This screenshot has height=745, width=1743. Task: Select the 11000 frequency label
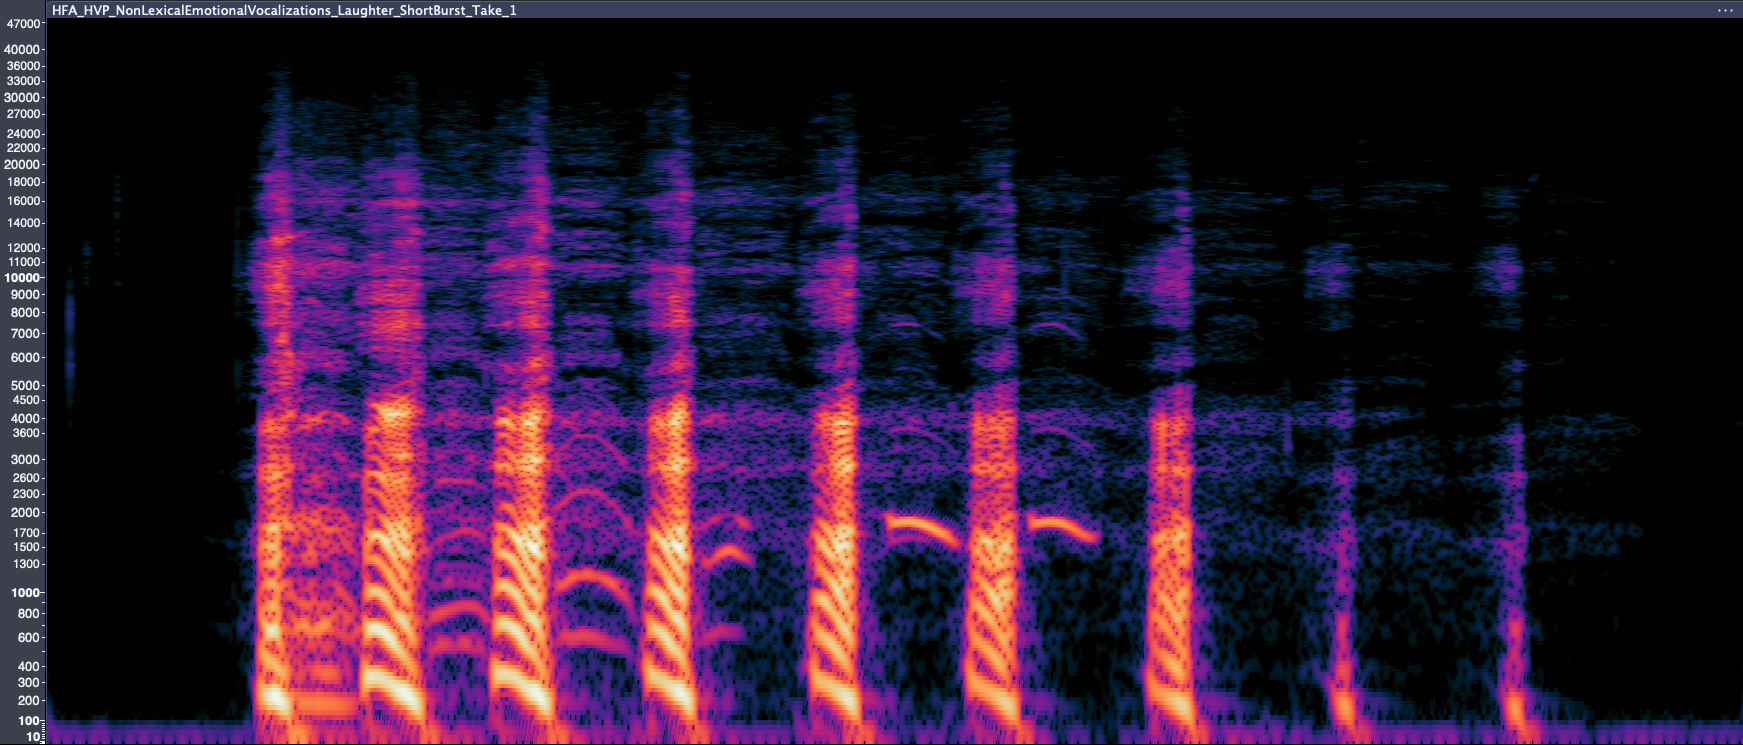tap(23, 262)
